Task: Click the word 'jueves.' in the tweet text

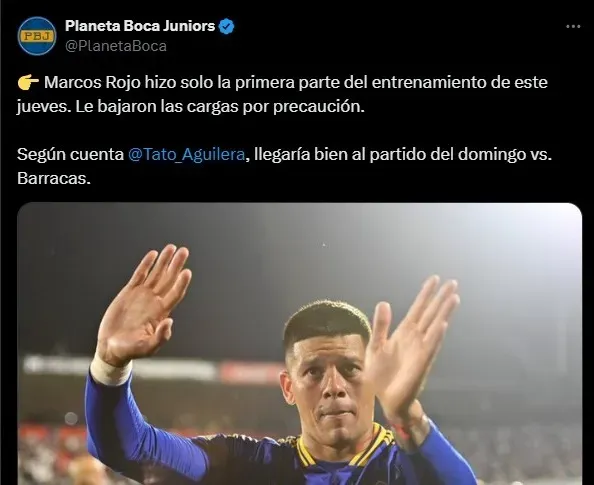Action: click(x=44, y=107)
